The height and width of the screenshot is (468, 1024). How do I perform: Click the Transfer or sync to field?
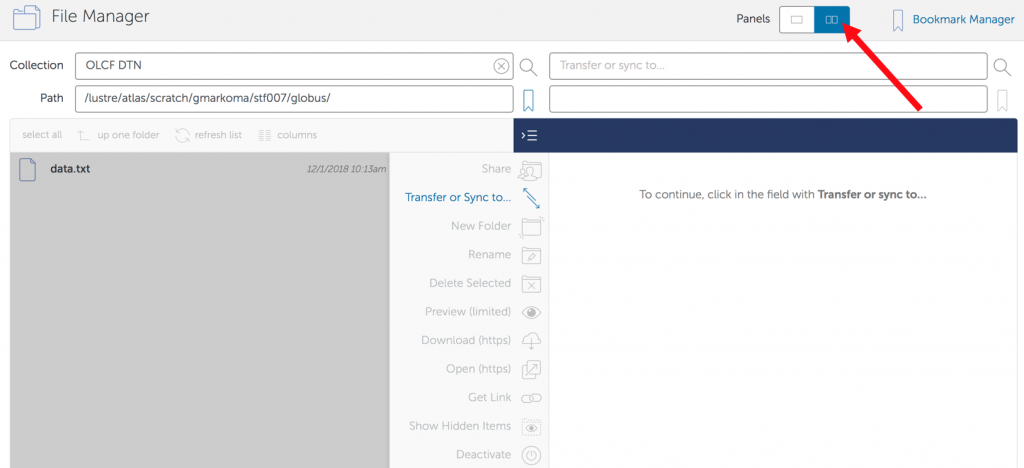click(x=767, y=66)
